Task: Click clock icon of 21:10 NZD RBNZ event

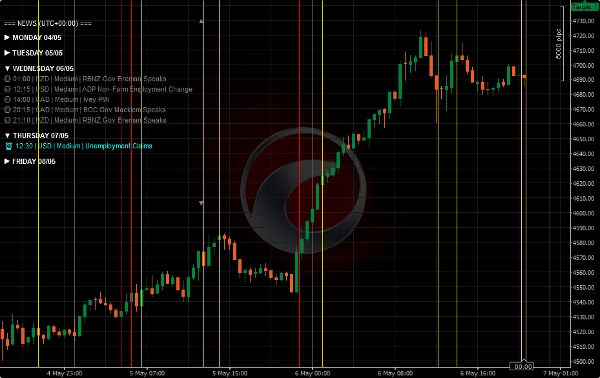Action: [7, 120]
